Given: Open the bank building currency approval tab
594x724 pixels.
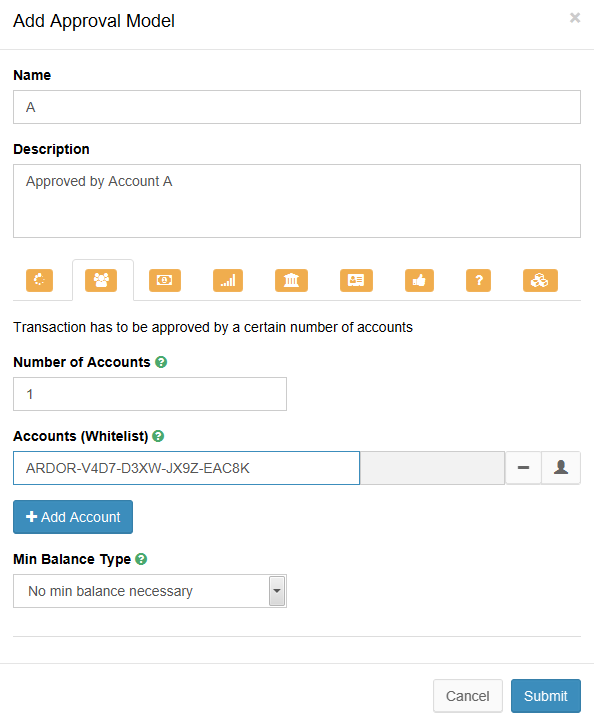Looking at the screenshot, I should pyautogui.click(x=291, y=280).
